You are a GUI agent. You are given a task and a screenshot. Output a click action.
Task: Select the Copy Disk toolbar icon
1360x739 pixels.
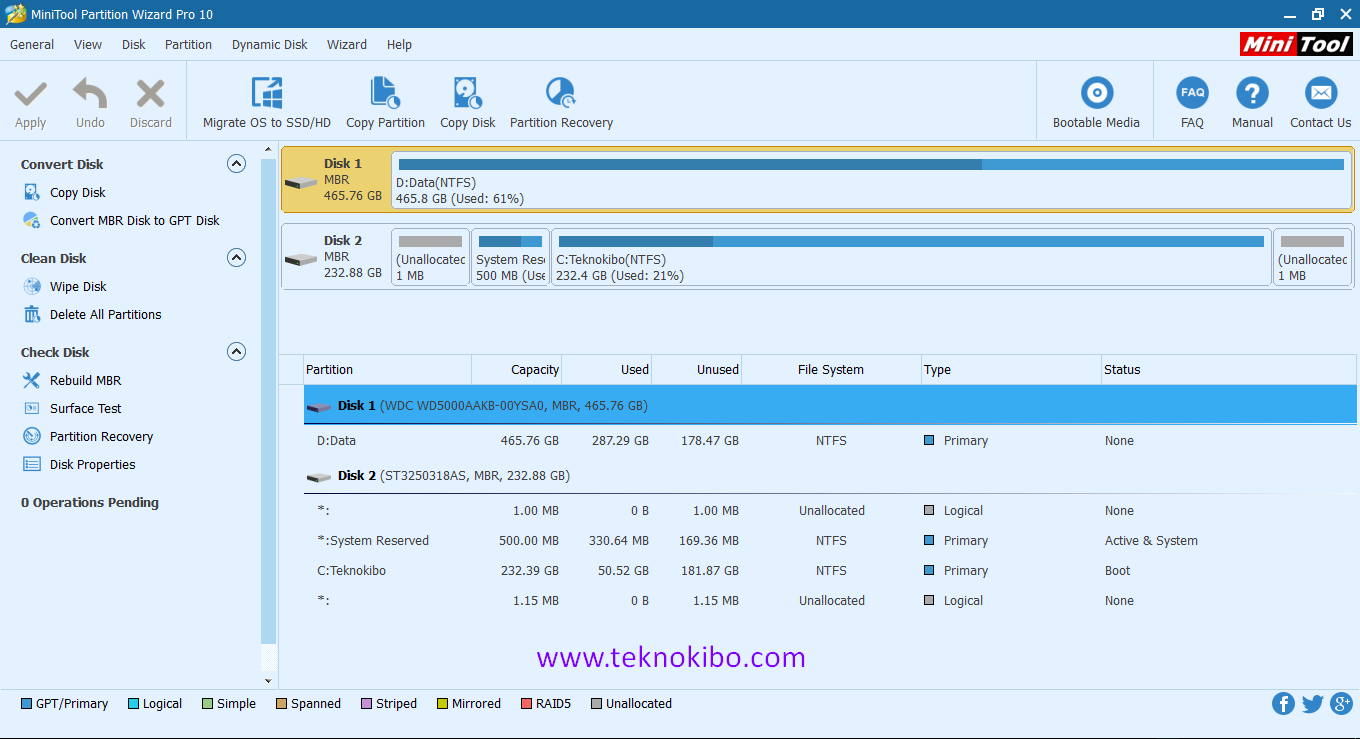(467, 100)
